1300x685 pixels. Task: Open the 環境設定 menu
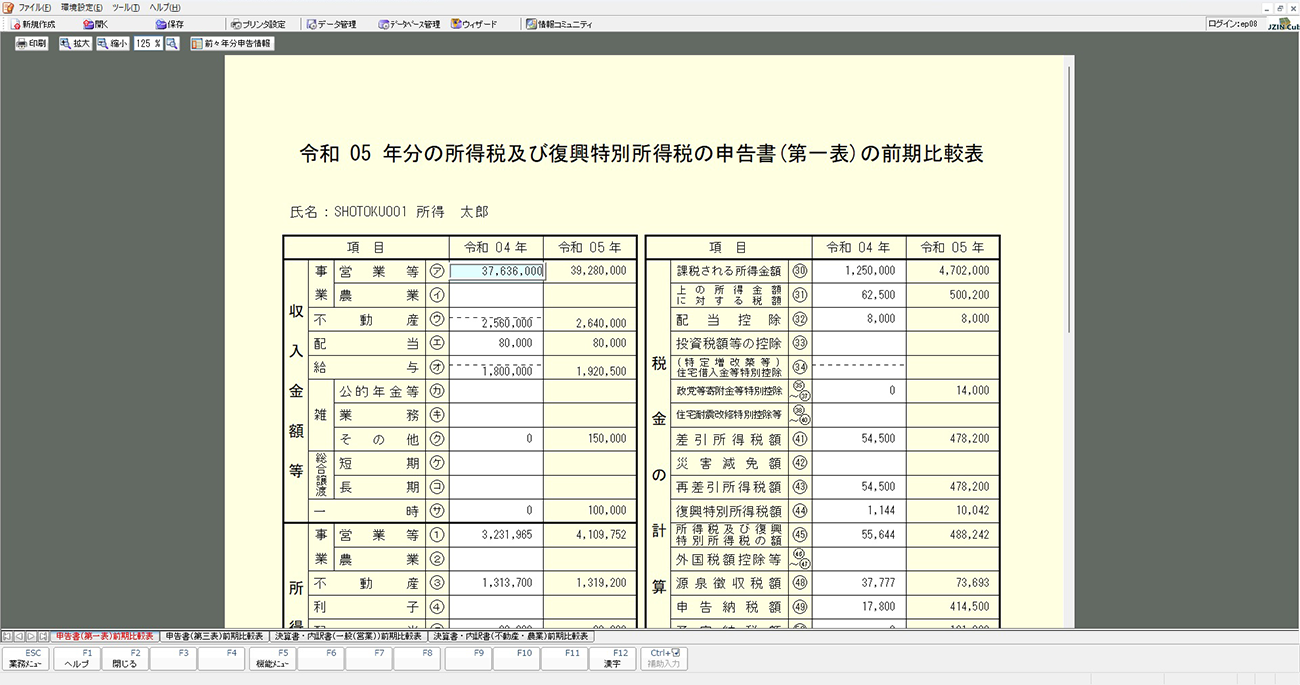point(82,7)
